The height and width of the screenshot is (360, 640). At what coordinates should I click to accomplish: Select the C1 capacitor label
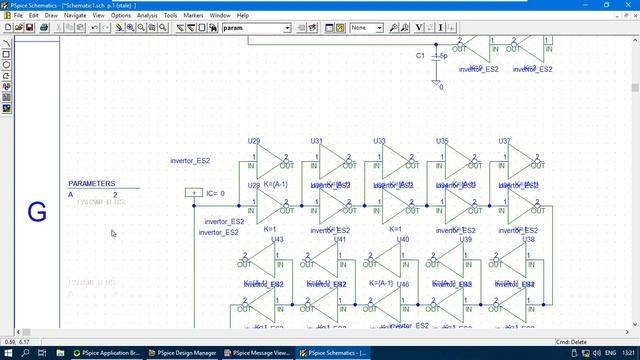[x=420, y=56]
